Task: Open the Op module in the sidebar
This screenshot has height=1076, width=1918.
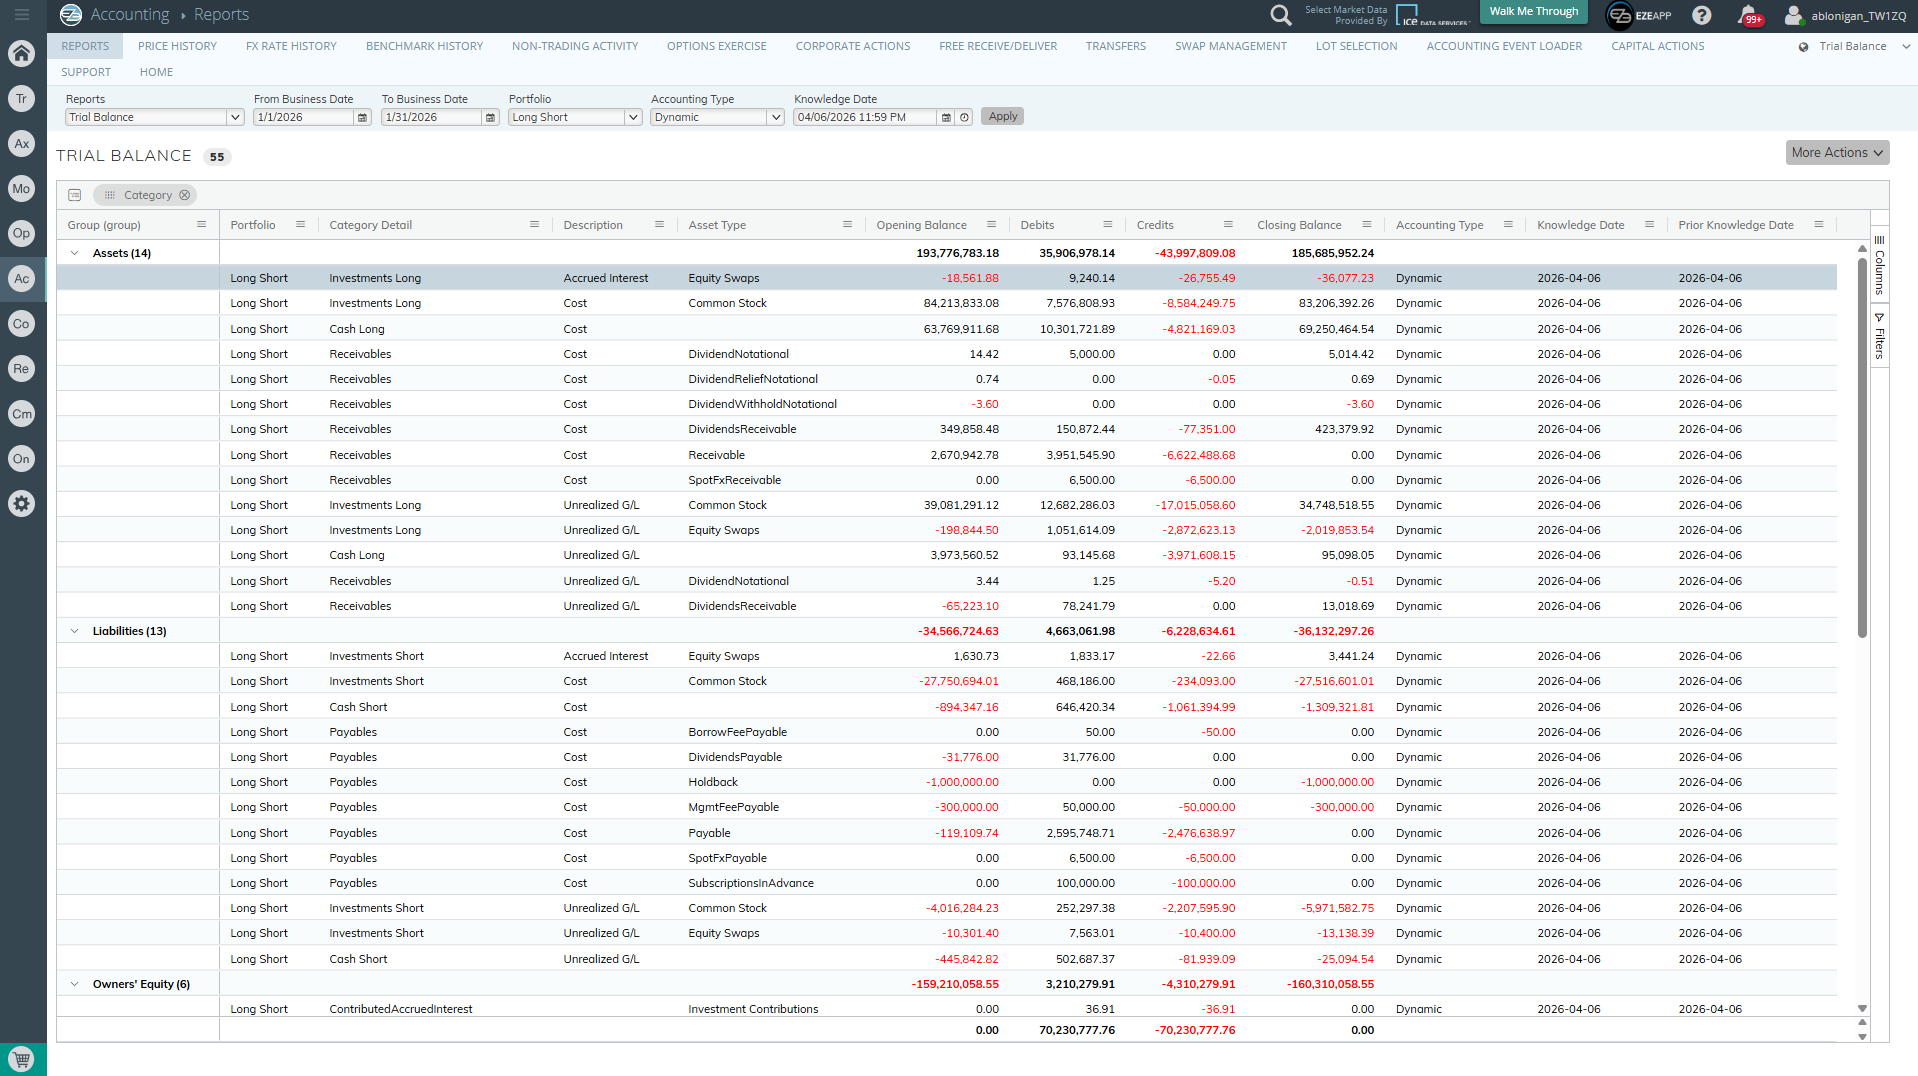Action: [22, 233]
